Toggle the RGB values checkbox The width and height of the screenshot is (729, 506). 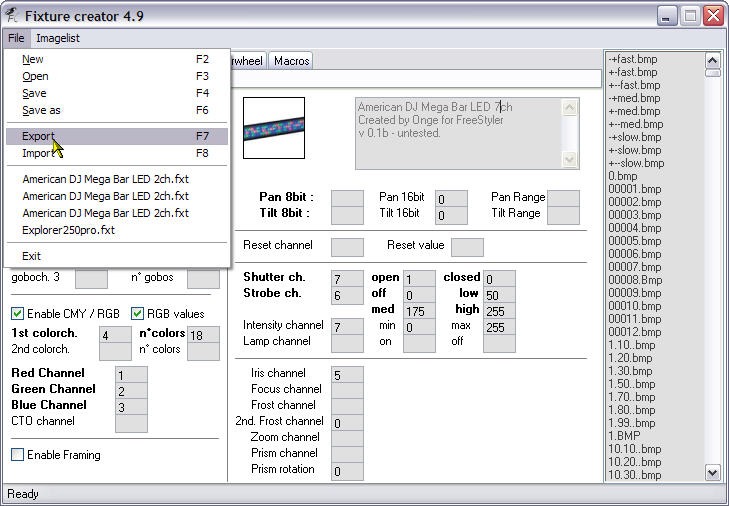pyautogui.click(x=137, y=314)
